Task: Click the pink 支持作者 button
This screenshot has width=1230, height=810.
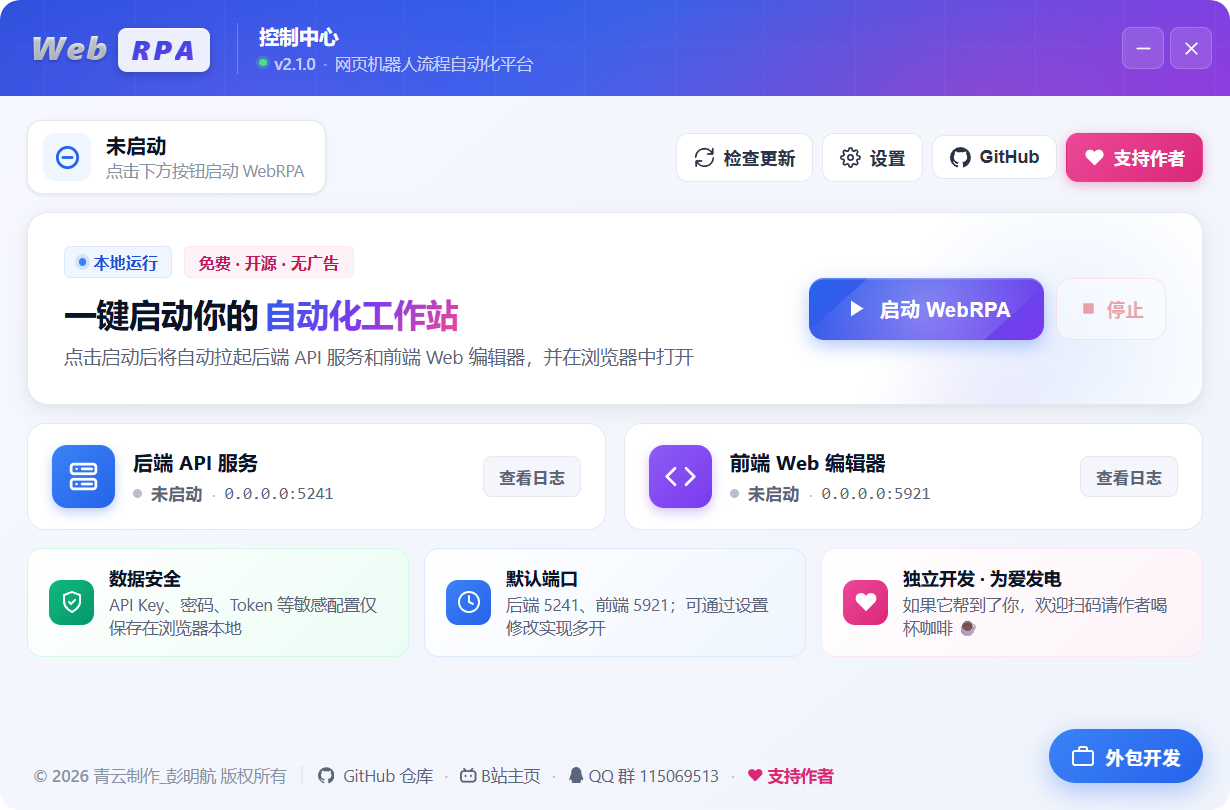Action: [1134, 158]
